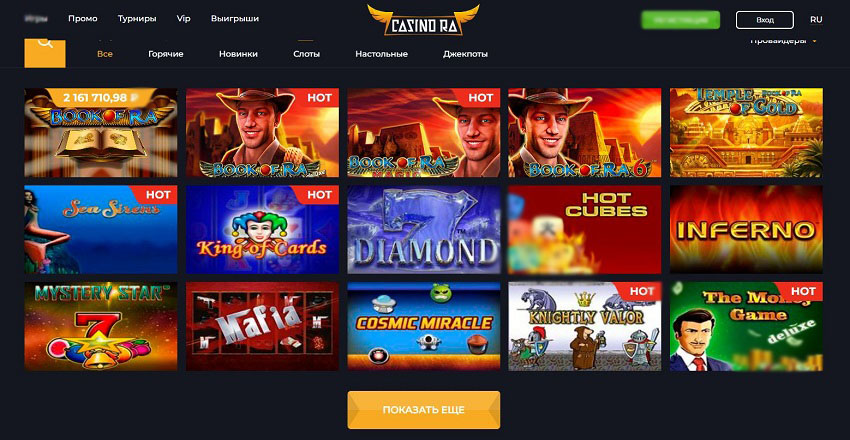Launch the Book of Ra 6 slot
The image size is (850, 440).
coord(584,132)
